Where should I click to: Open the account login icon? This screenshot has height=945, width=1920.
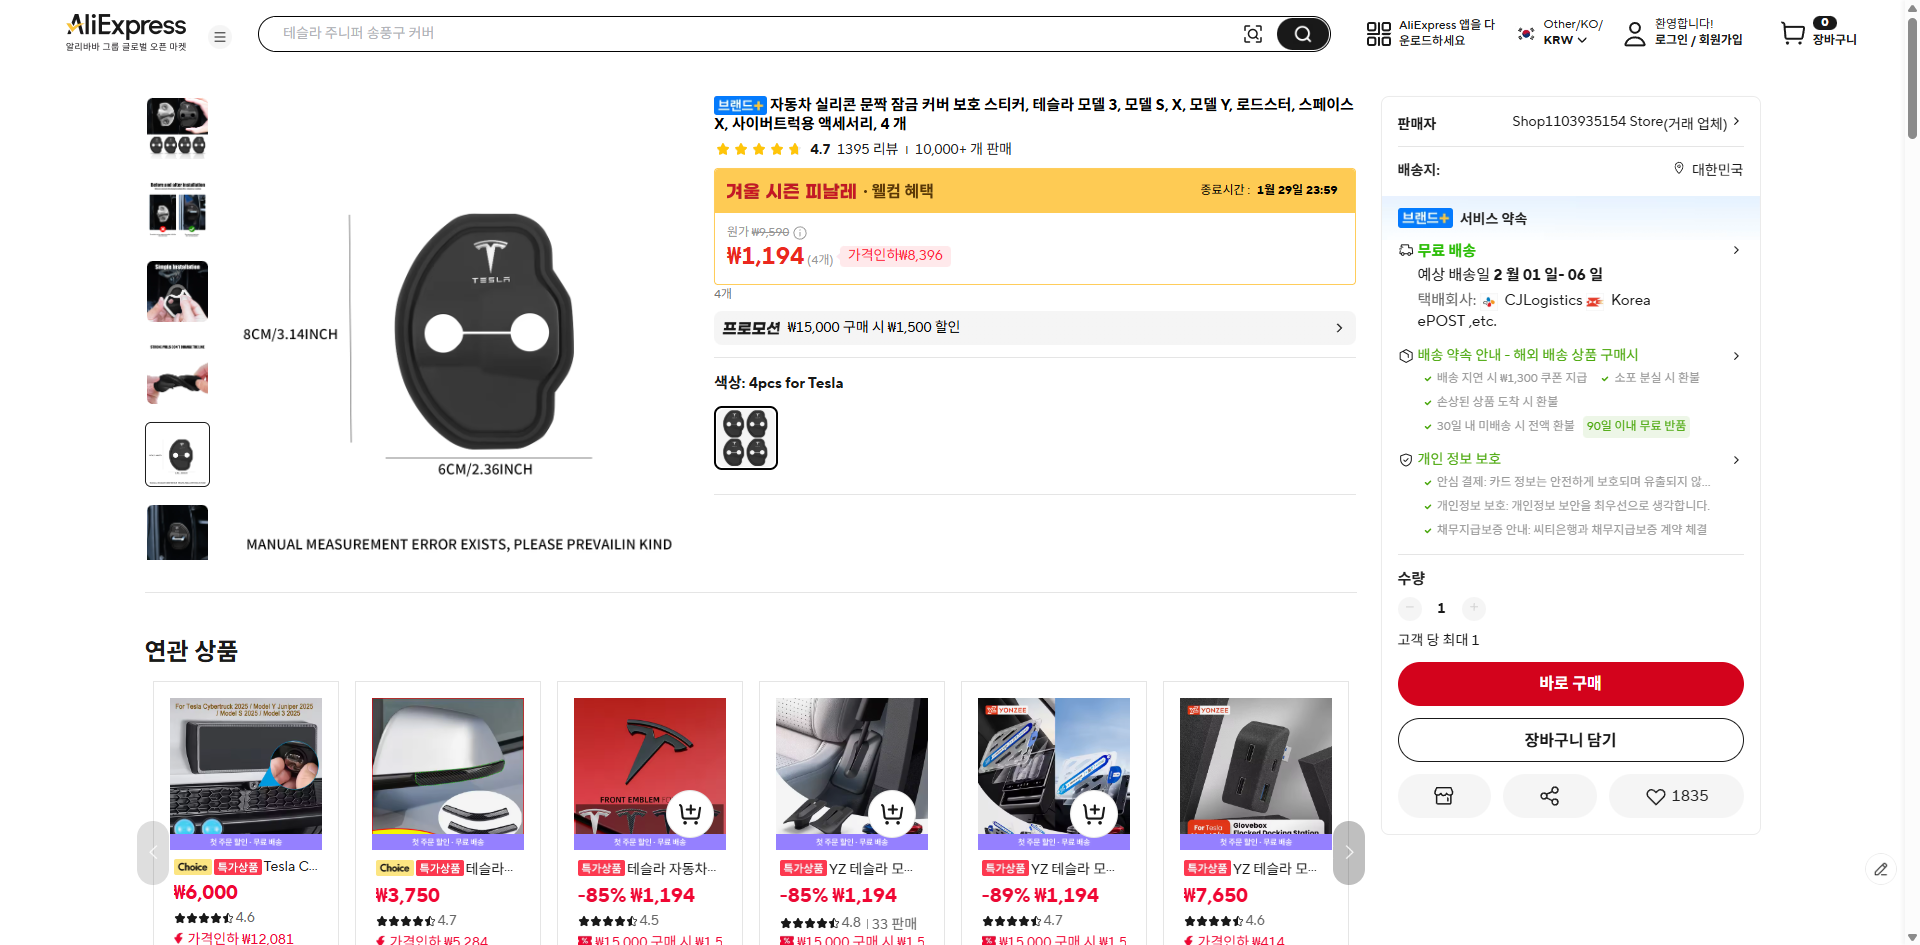[1634, 34]
